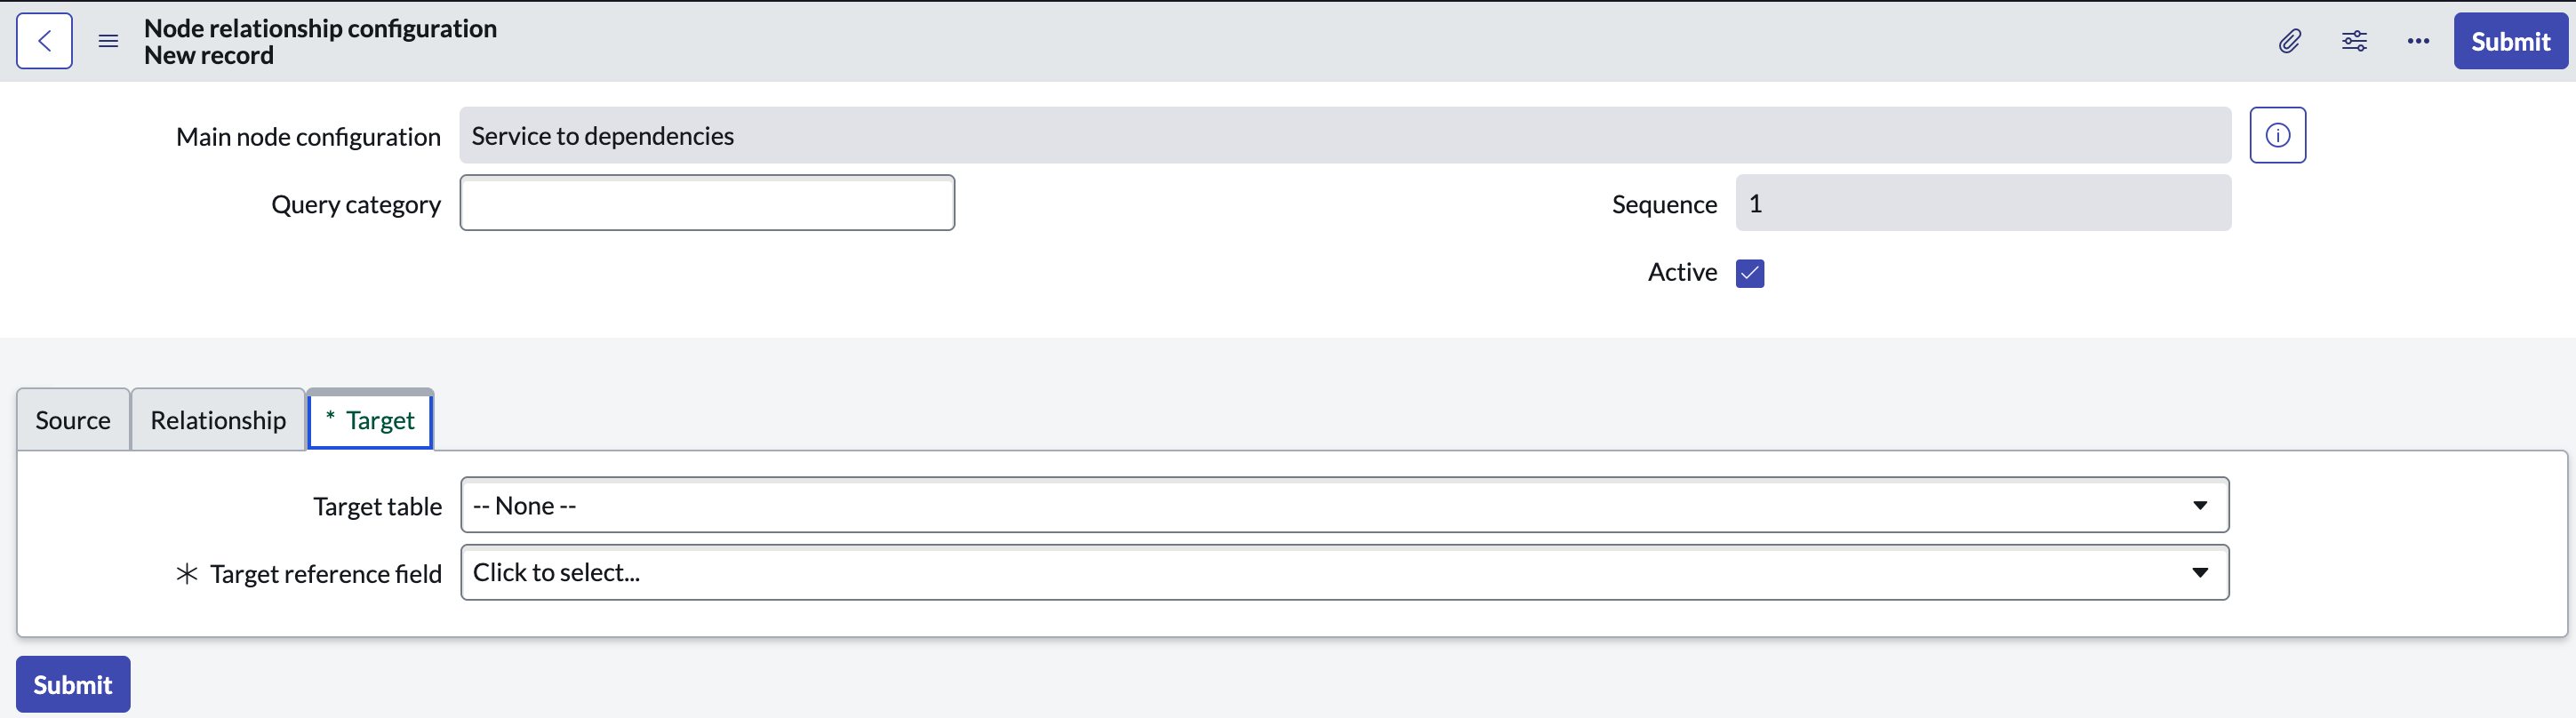Expand the Target table dropdown

pyautogui.click(x=1344, y=505)
